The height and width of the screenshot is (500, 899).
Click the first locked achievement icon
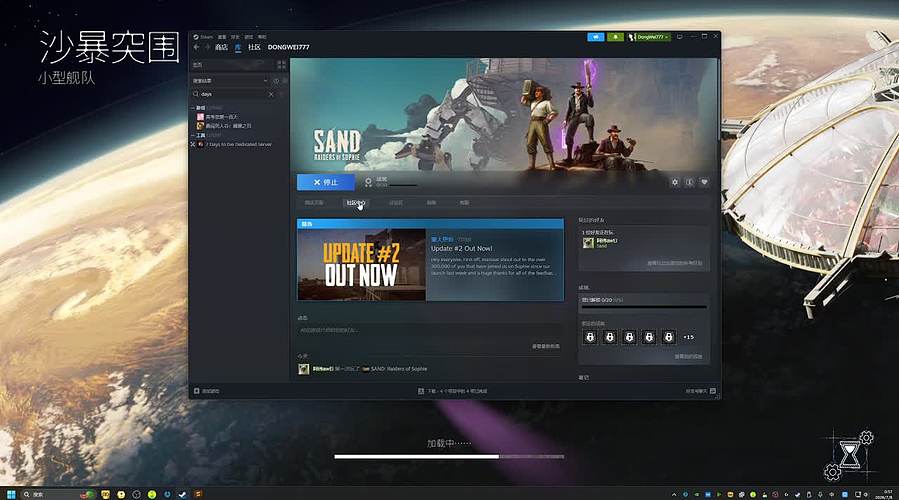click(x=590, y=337)
